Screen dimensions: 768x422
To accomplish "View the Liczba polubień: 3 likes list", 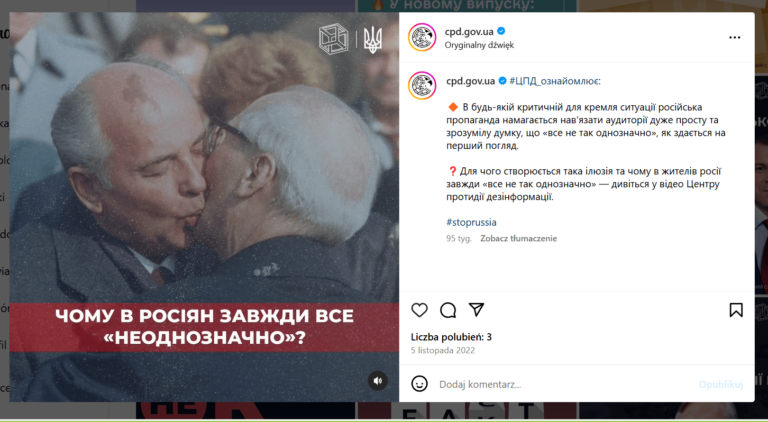I will tap(451, 337).
